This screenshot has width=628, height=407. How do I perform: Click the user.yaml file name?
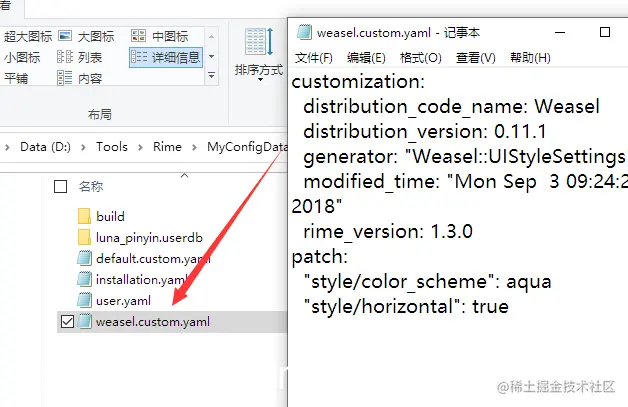point(123,300)
